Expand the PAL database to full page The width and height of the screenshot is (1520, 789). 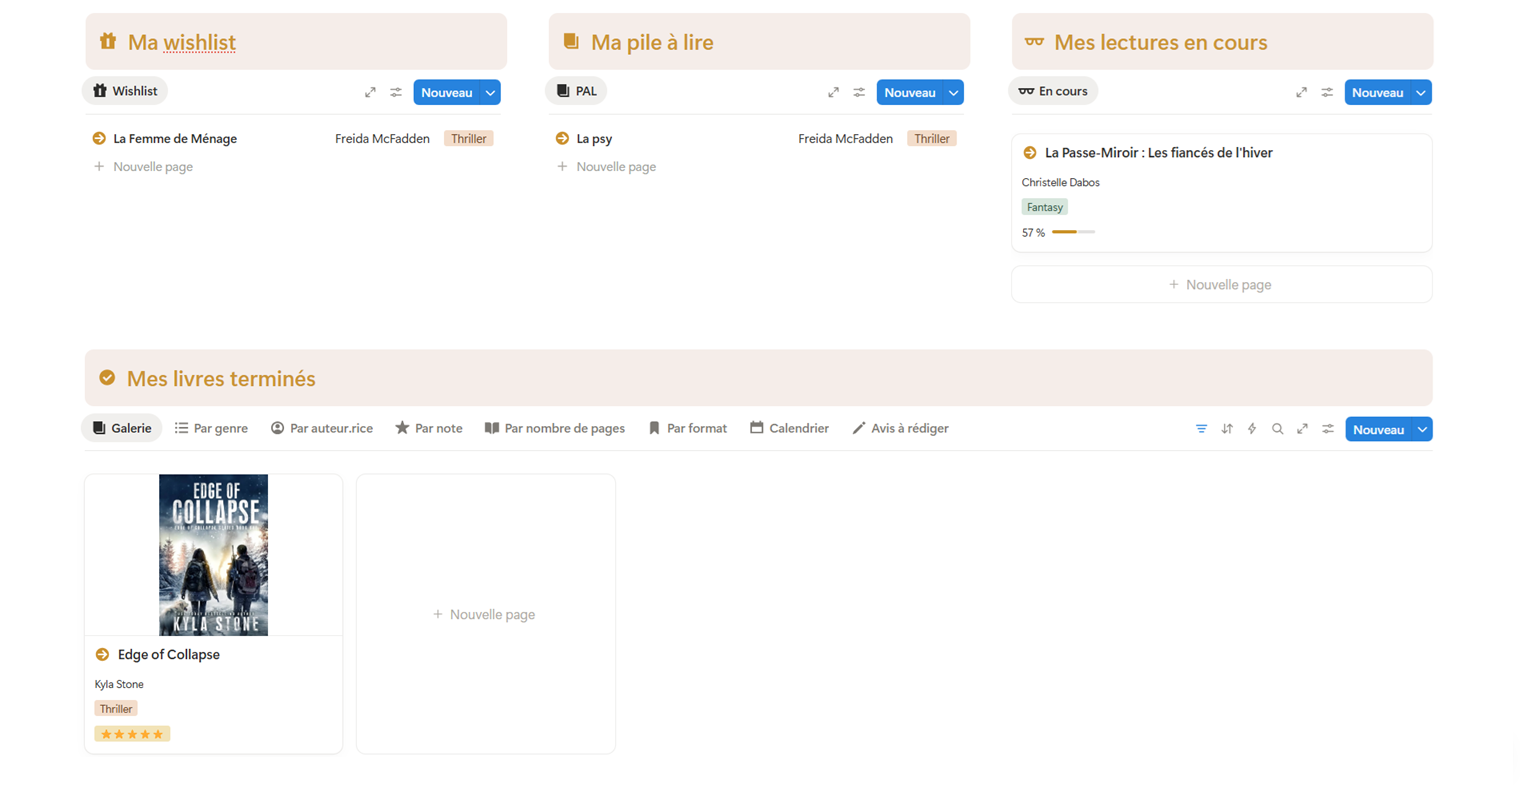click(x=833, y=92)
